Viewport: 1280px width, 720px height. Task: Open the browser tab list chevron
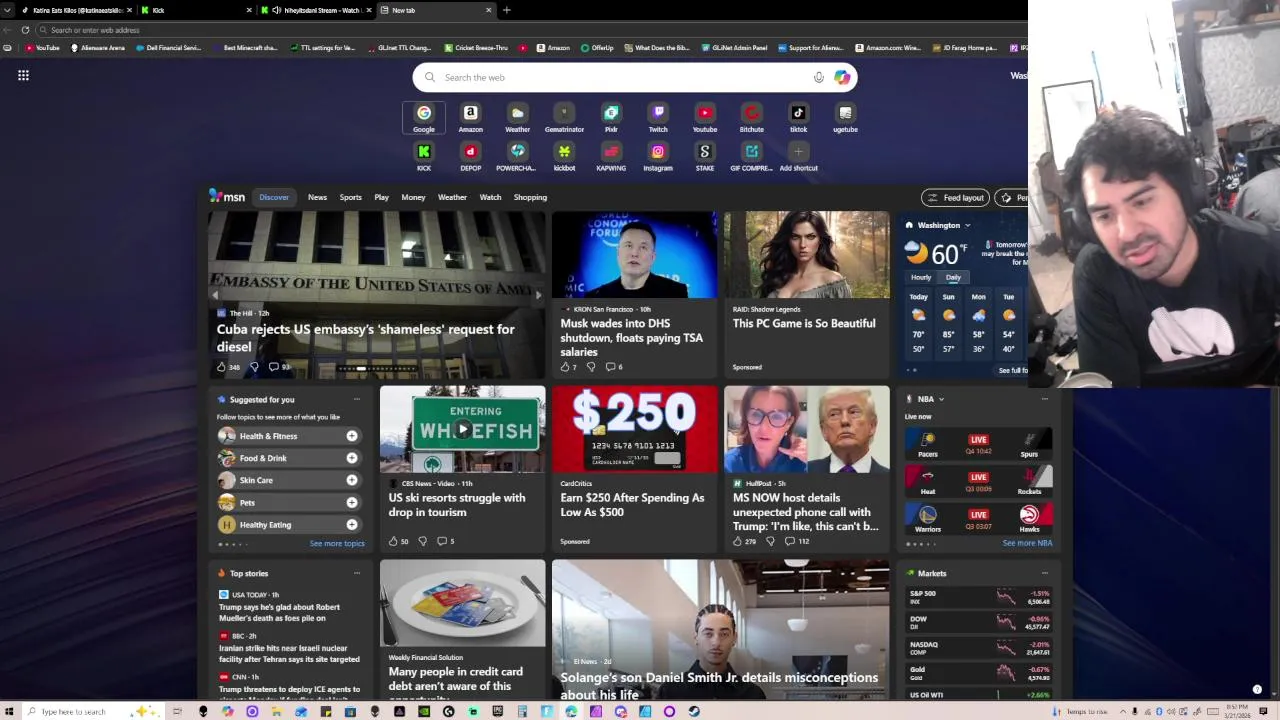point(8,10)
